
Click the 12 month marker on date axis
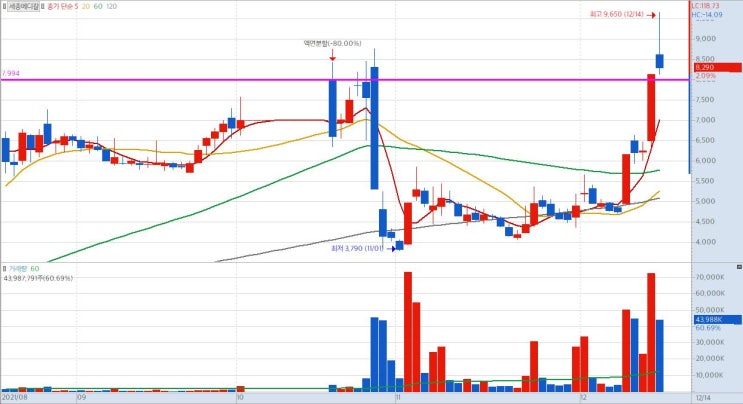[584, 397]
